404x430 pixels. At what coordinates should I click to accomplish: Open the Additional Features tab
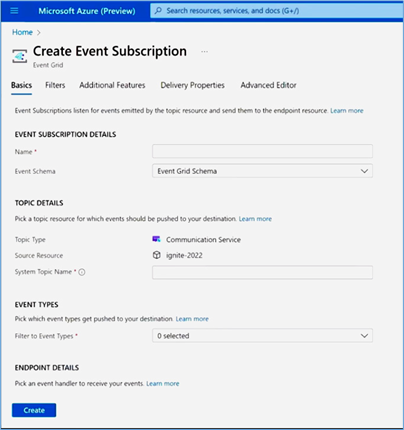[x=112, y=85]
